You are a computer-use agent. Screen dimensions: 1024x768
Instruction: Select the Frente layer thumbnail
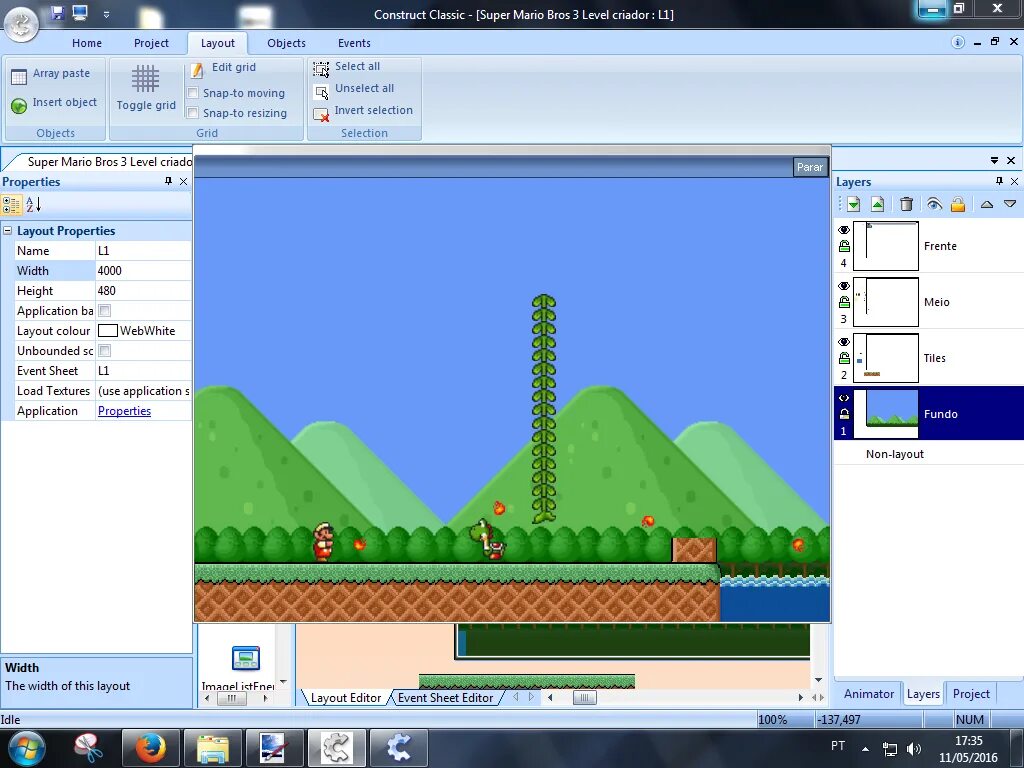(x=886, y=246)
